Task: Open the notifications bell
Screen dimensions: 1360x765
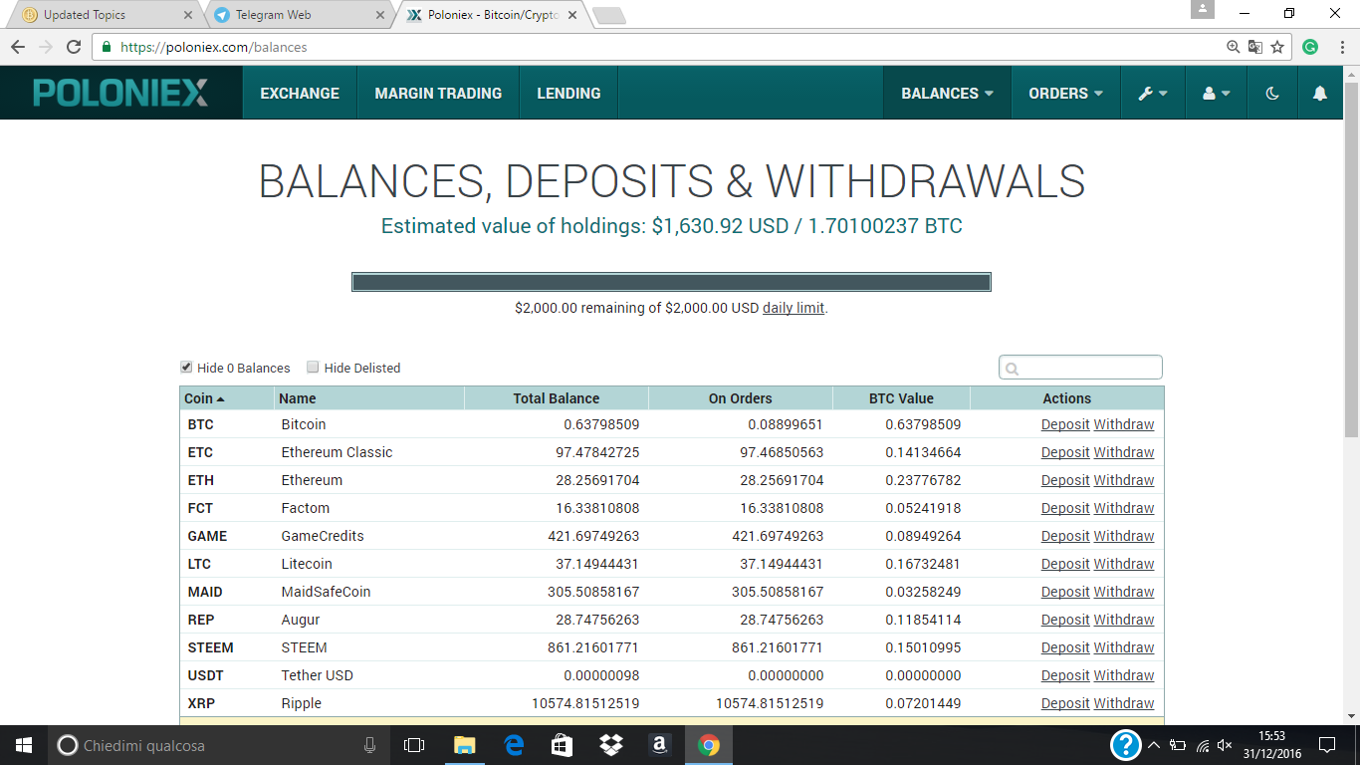Action: point(1320,93)
